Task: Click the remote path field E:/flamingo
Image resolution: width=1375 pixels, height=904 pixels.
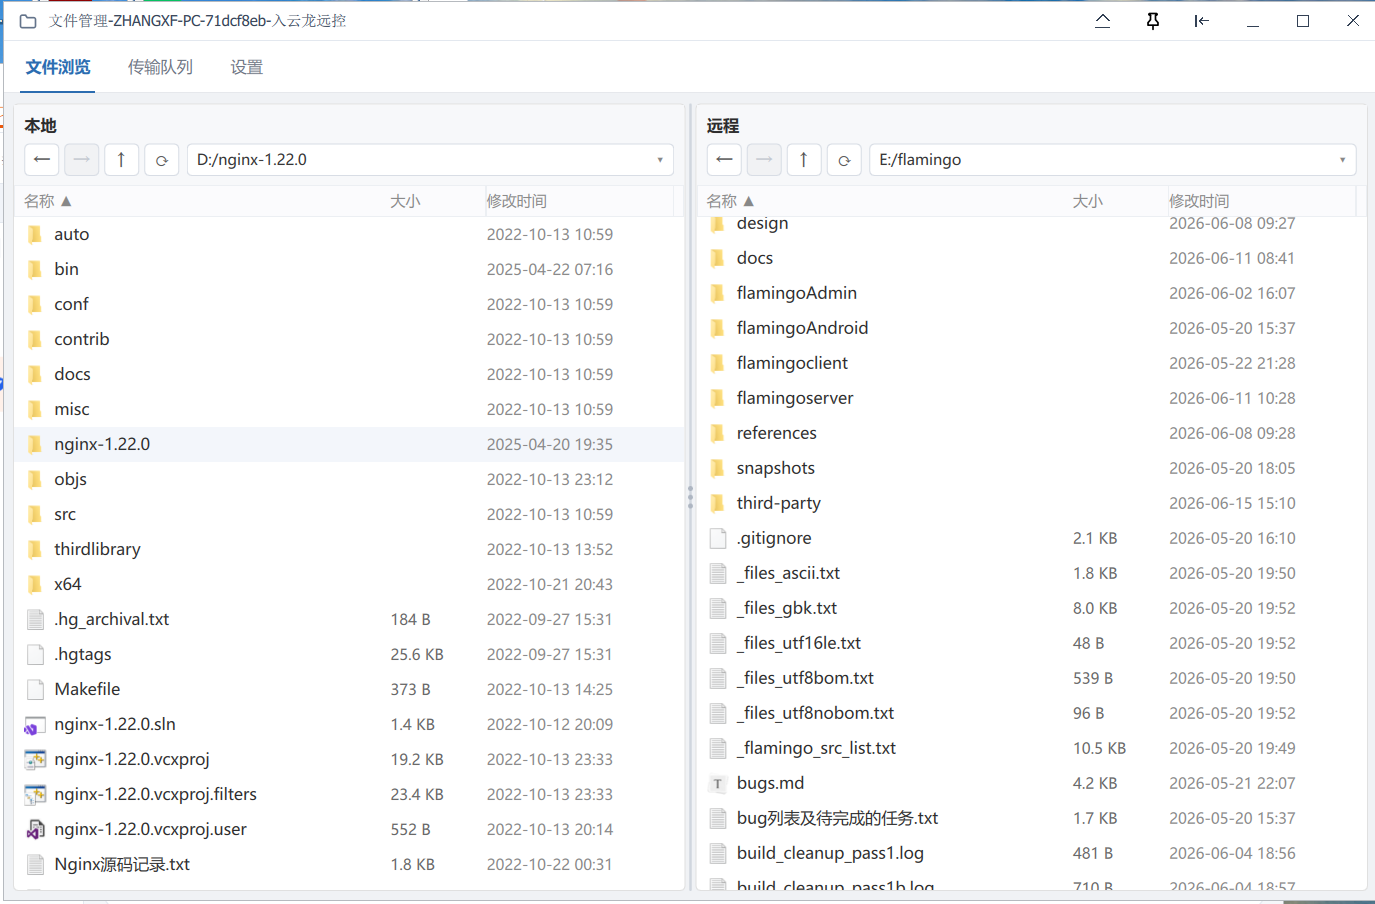Action: pyautogui.click(x=1112, y=160)
